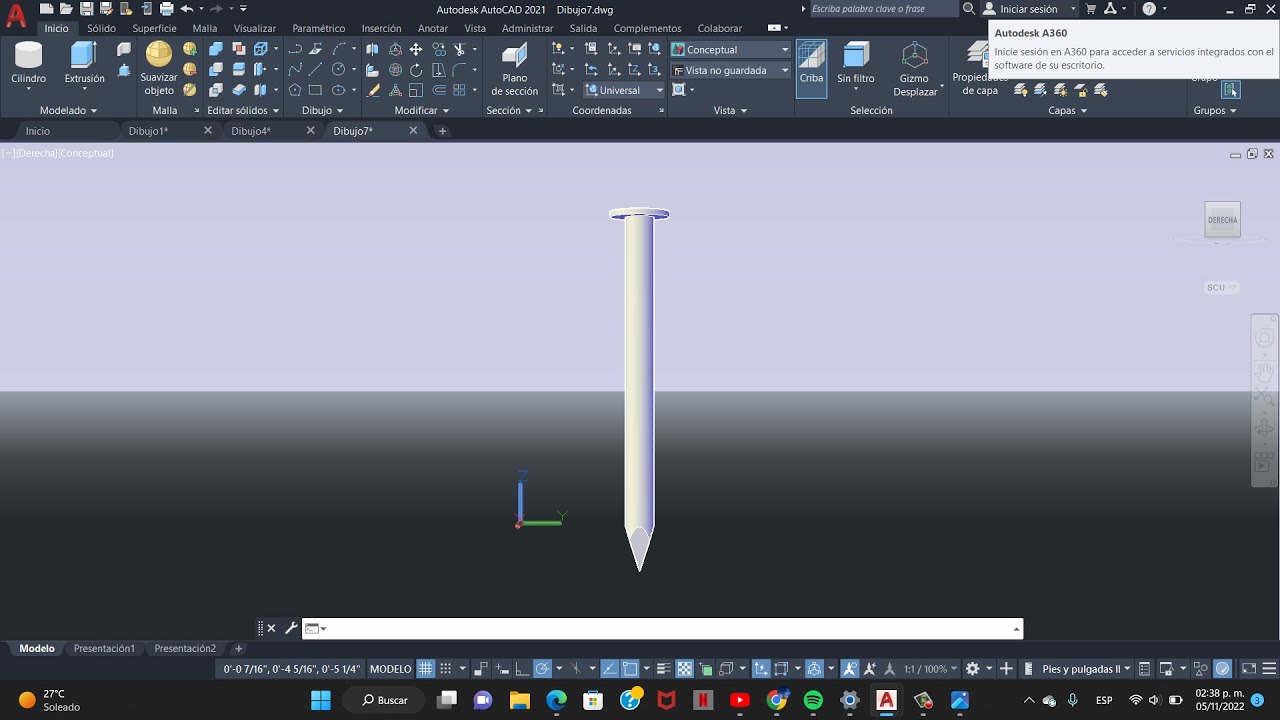This screenshot has width=1280, height=720.
Task: Click the Suavizar objeto mesh tool
Action: [x=159, y=68]
